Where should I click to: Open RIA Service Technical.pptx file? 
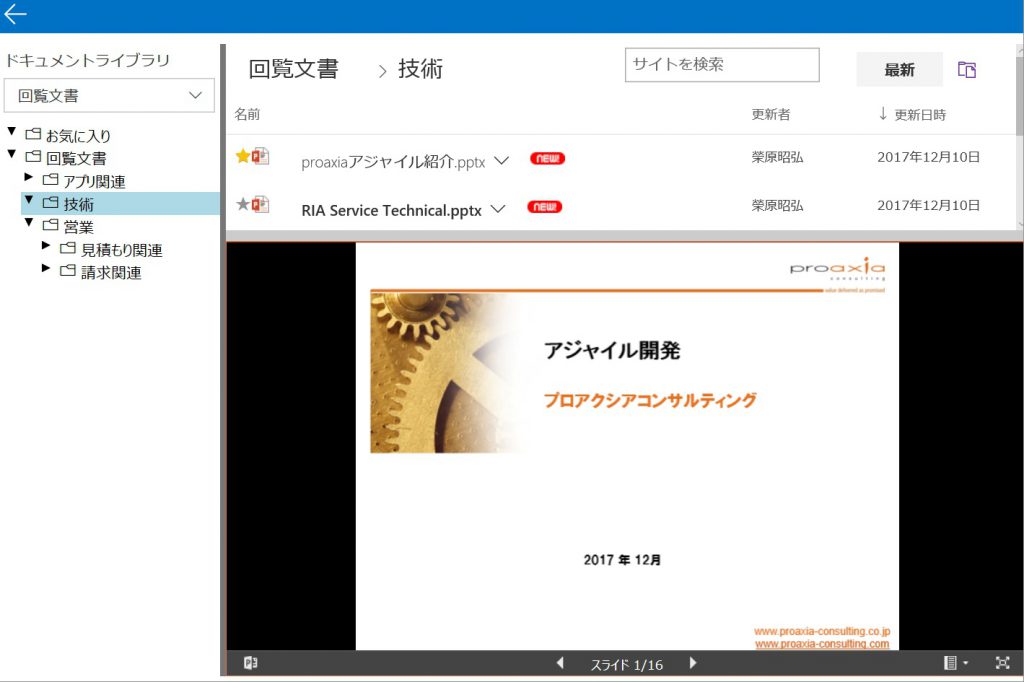(391, 210)
